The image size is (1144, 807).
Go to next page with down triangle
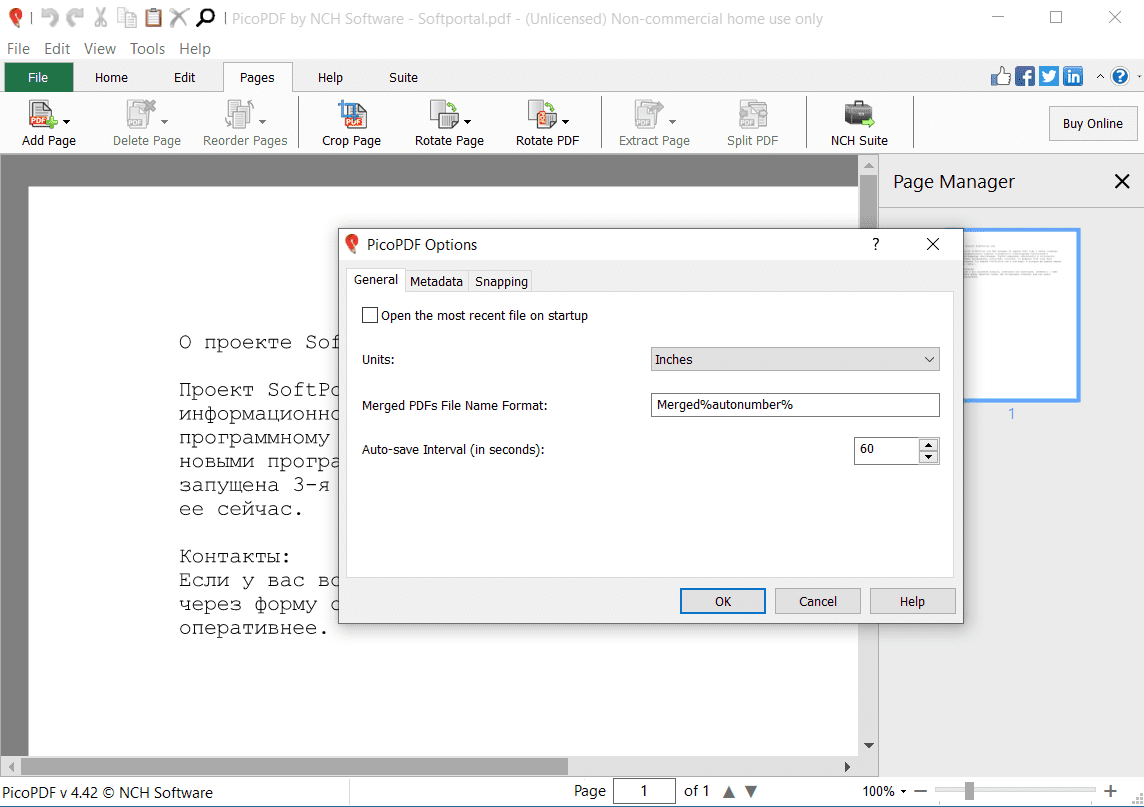(x=751, y=792)
